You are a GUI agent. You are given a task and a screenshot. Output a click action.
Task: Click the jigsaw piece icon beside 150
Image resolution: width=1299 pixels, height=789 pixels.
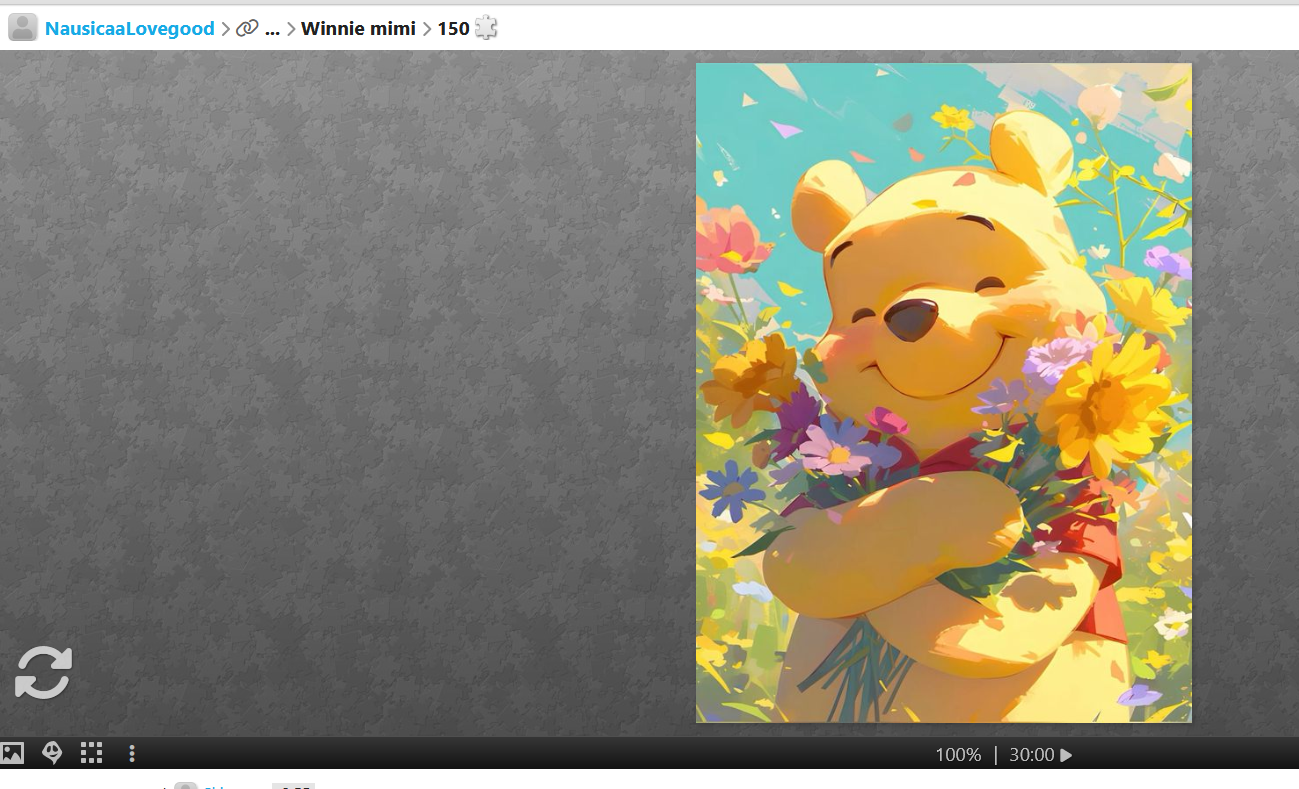click(486, 28)
